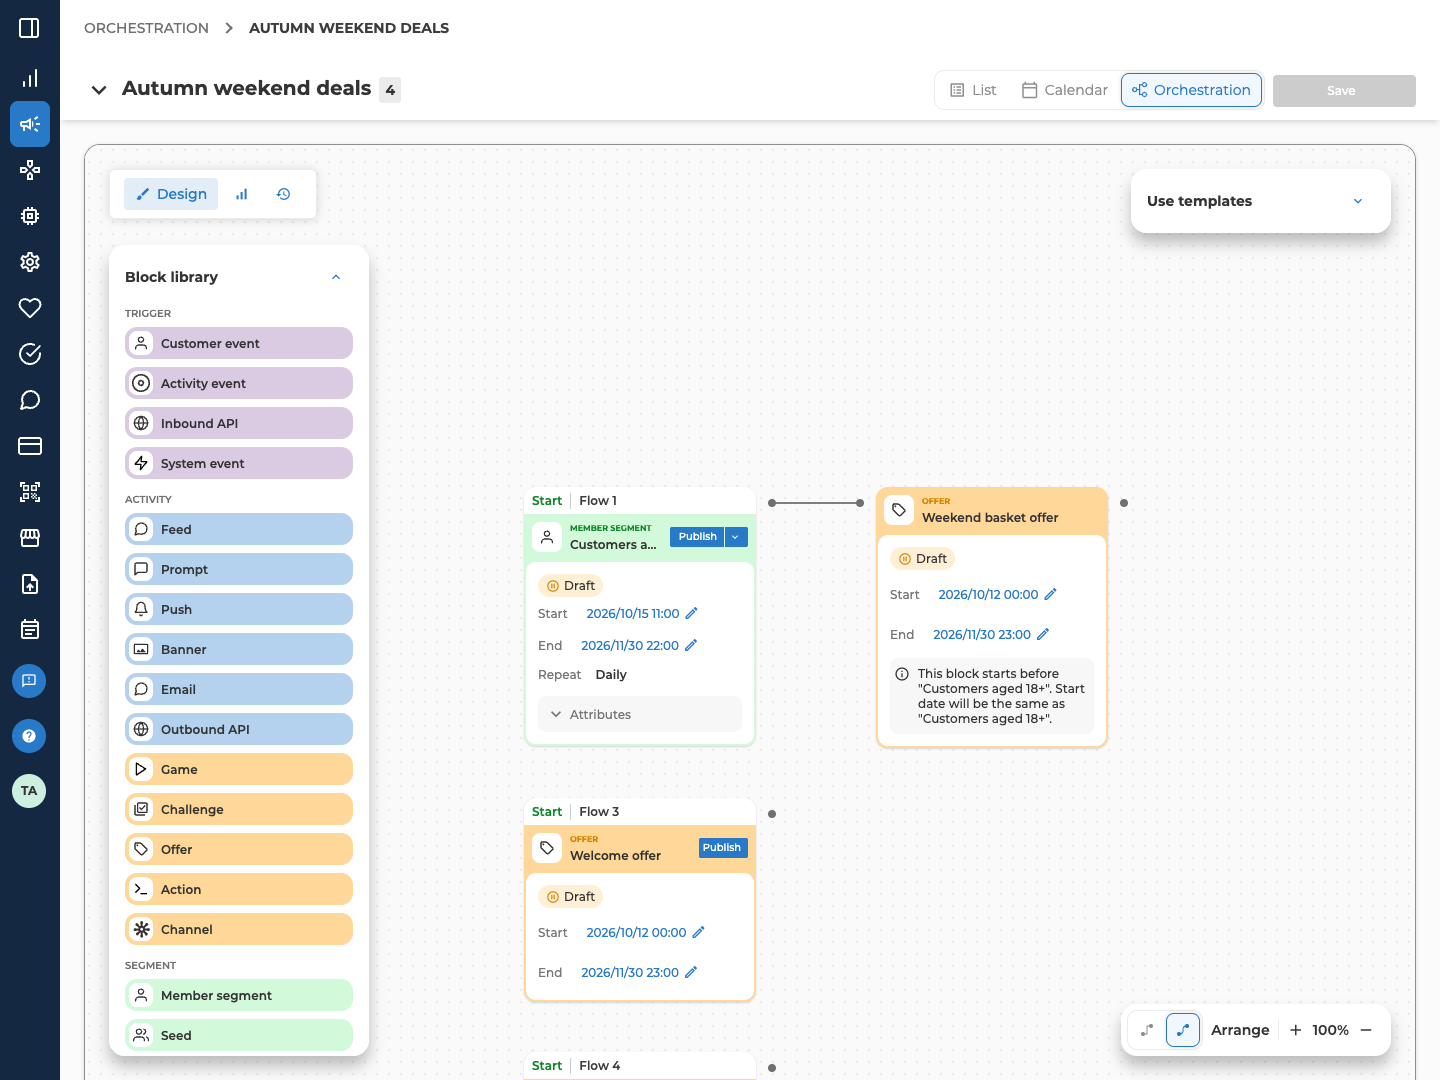Edit the Welcome offer start date pencil
Image resolution: width=1440 pixels, height=1080 pixels.
click(698, 932)
